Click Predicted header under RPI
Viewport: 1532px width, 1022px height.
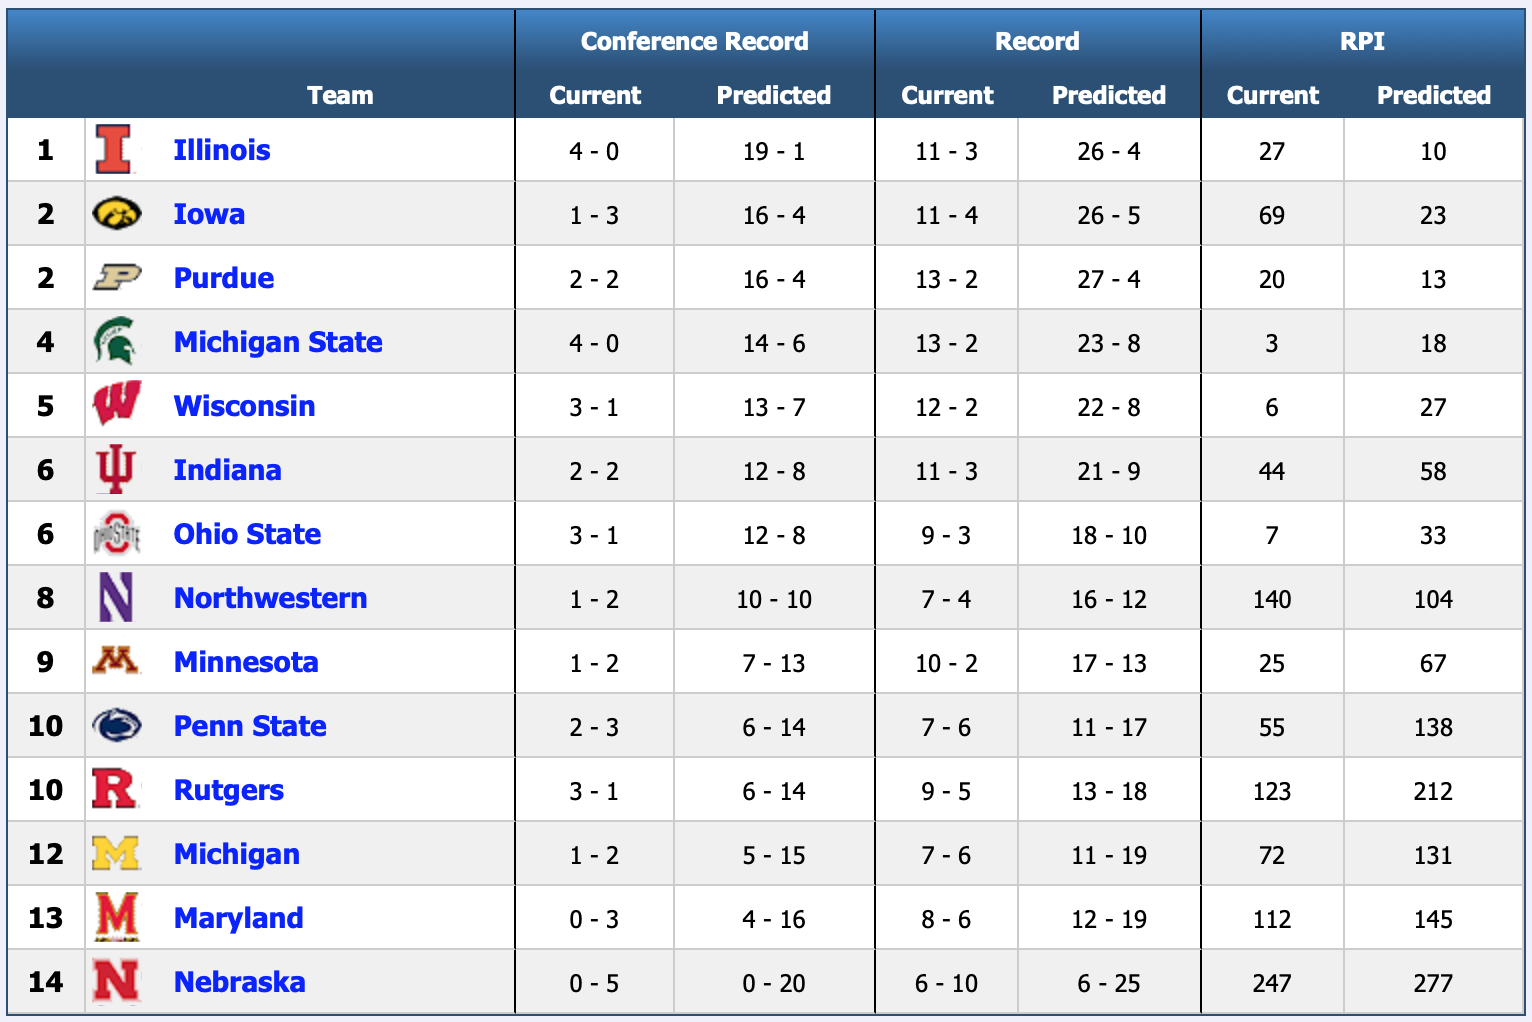pyautogui.click(x=1433, y=95)
